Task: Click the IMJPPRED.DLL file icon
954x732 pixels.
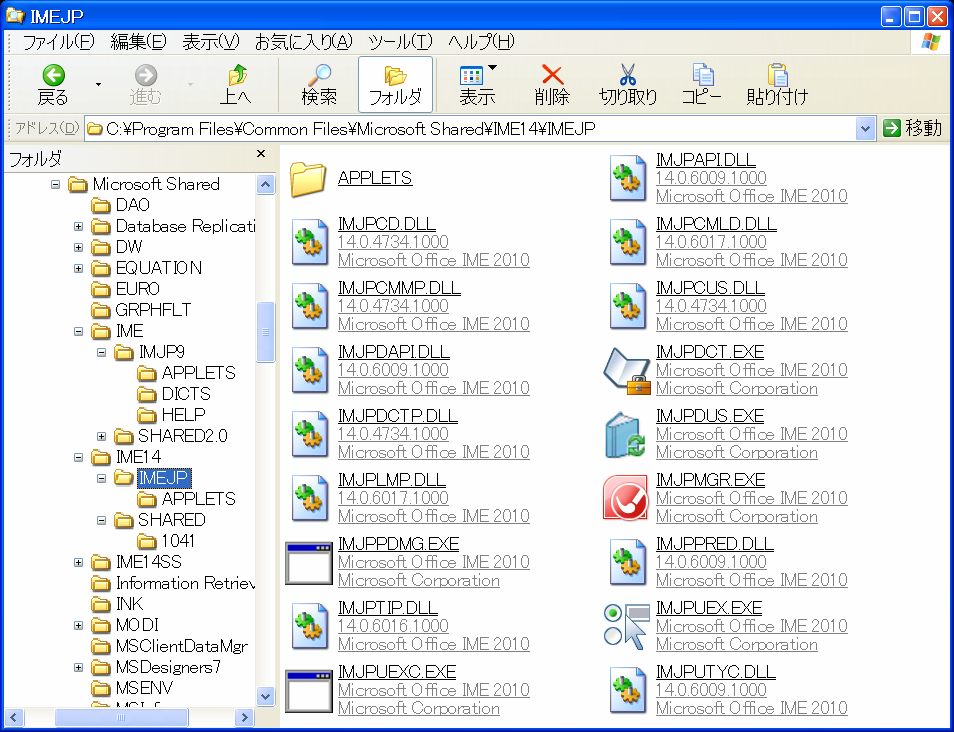Action: coord(627,562)
